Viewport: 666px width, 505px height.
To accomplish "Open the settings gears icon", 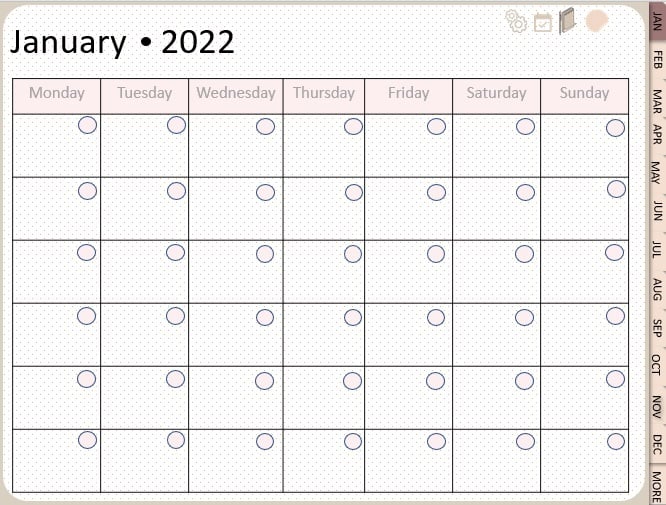I will point(516,21).
